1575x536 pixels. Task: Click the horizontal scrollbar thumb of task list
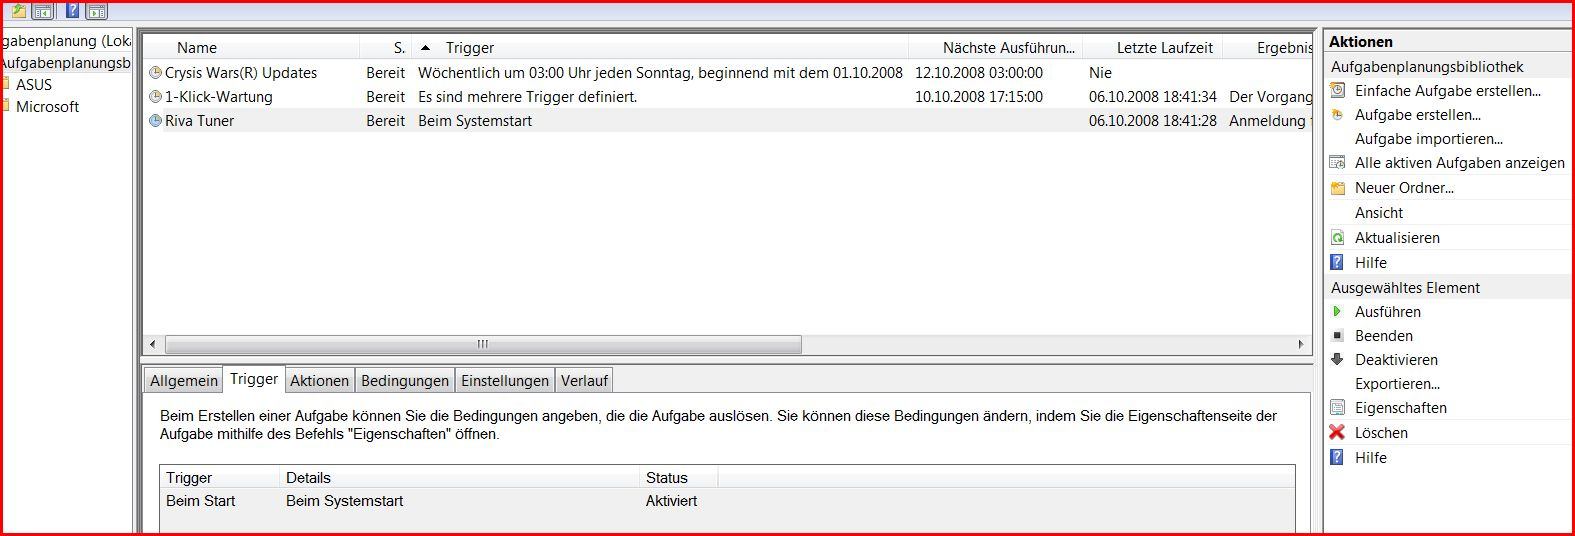pos(483,344)
